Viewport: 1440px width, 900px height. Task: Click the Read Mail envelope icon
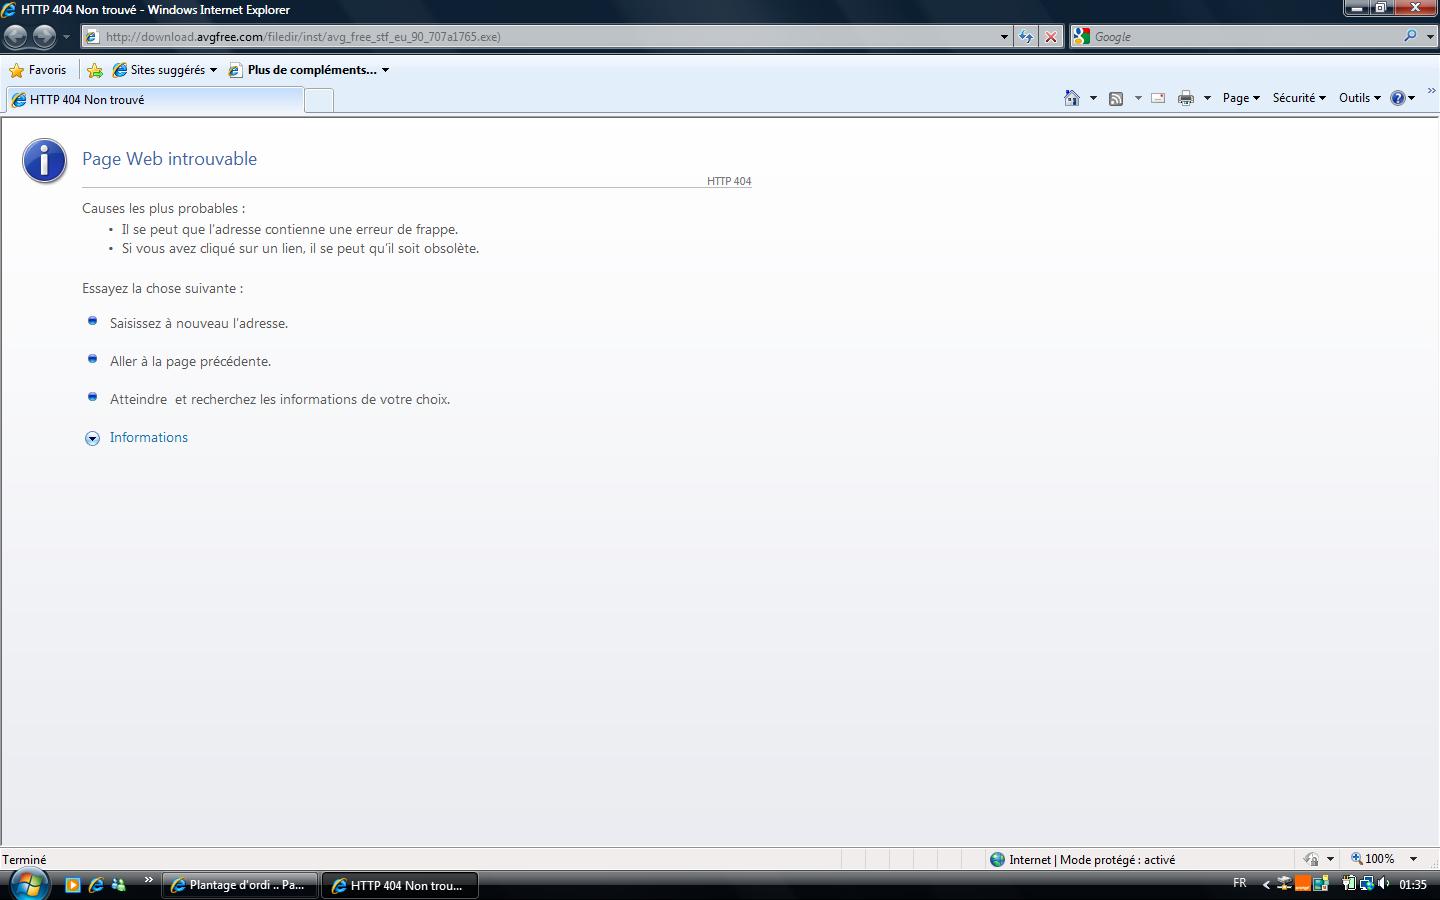(1158, 98)
